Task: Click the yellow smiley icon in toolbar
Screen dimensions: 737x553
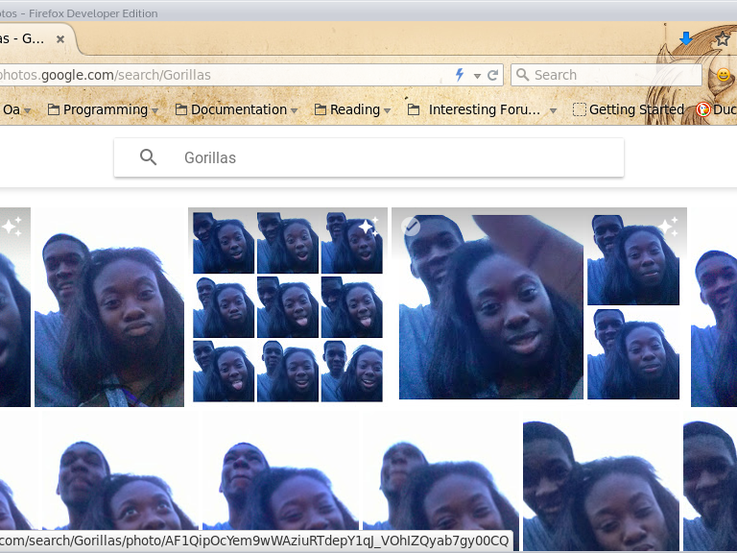Action: point(723,75)
